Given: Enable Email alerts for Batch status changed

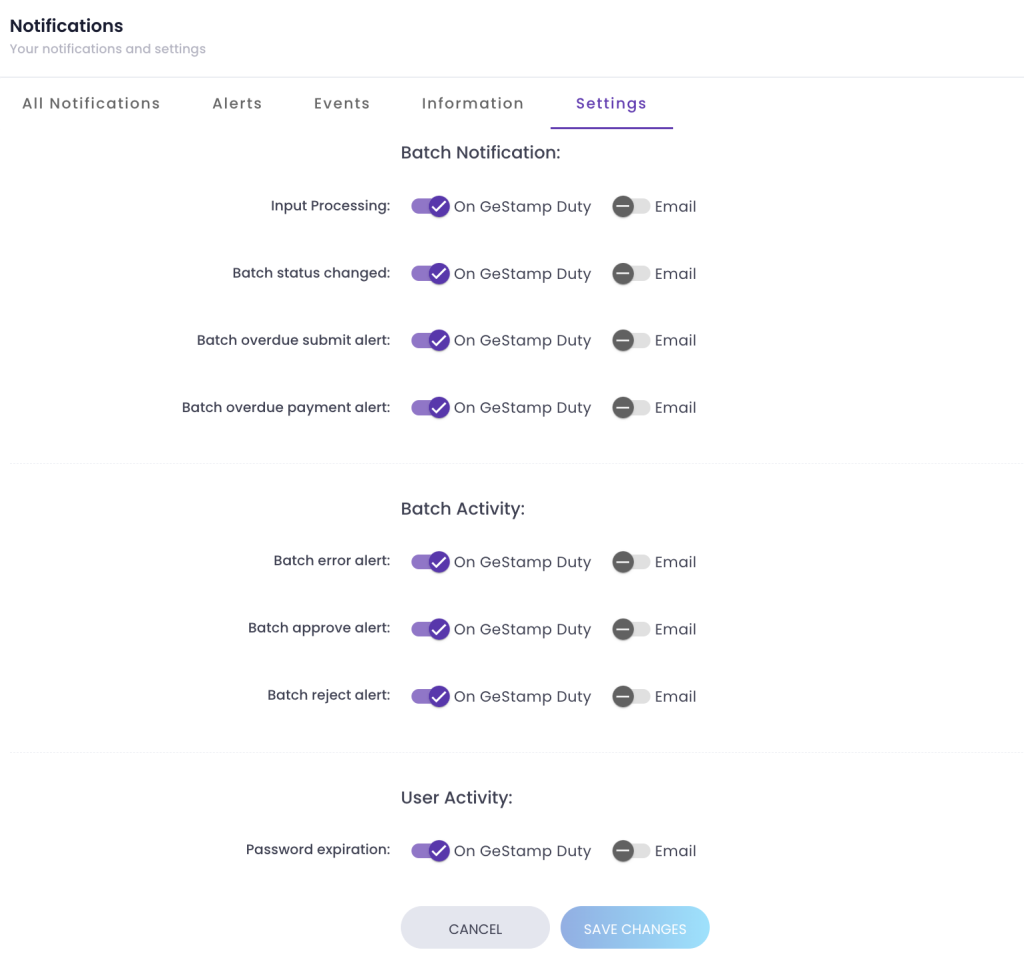Looking at the screenshot, I should pos(628,273).
